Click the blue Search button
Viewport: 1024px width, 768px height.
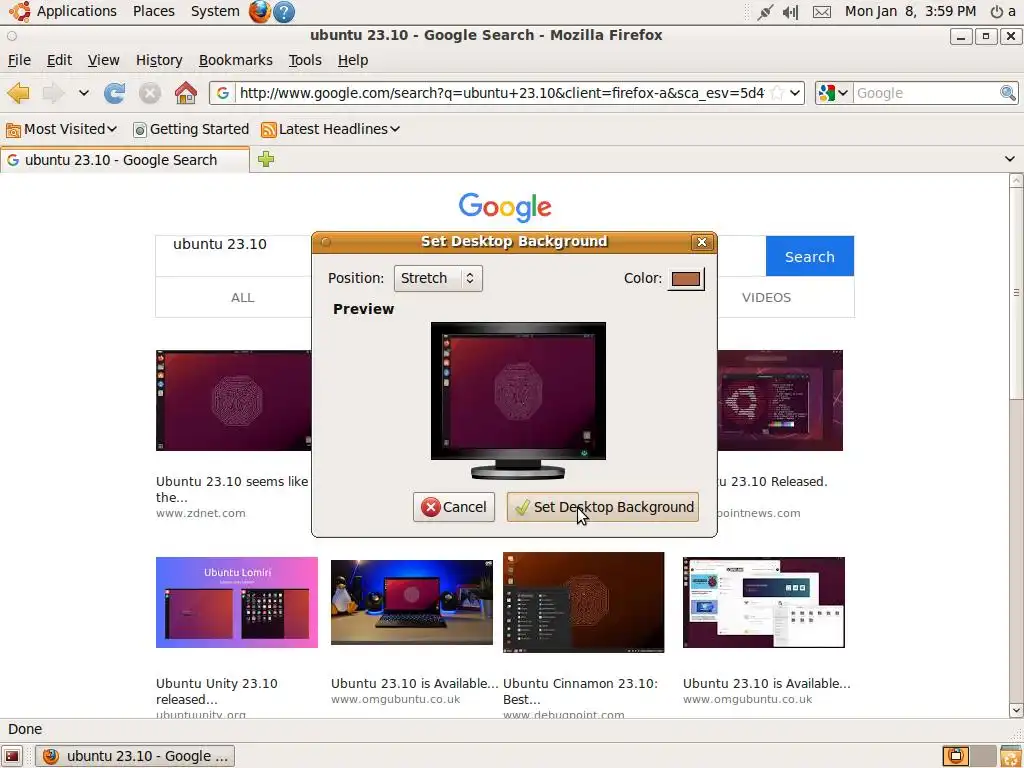coord(809,257)
